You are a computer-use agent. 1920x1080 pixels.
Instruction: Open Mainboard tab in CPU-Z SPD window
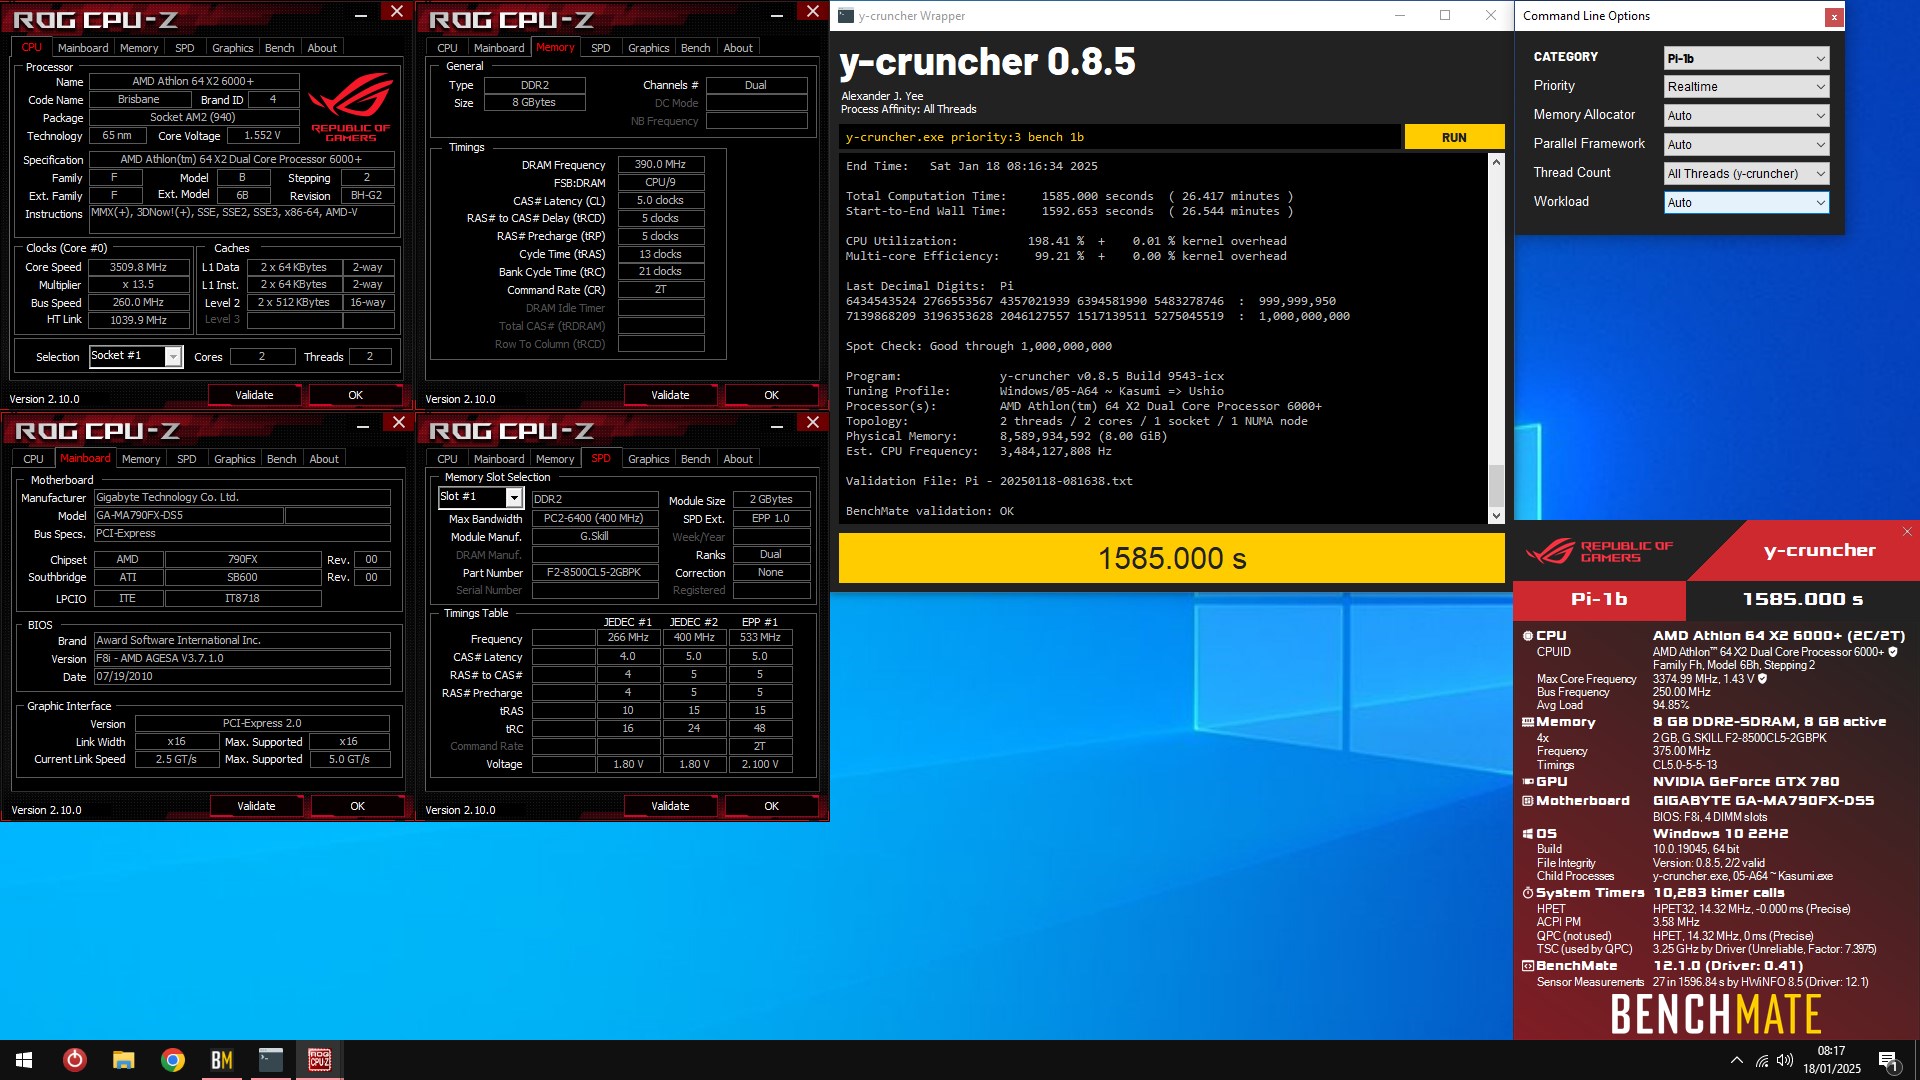499,459
